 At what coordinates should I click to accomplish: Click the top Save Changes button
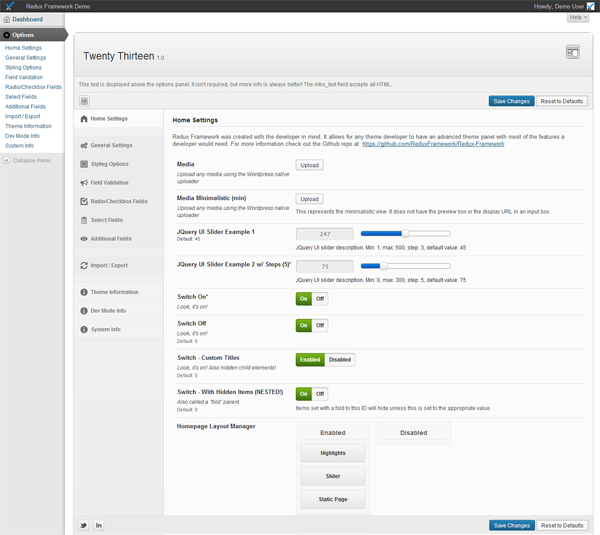tap(511, 101)
